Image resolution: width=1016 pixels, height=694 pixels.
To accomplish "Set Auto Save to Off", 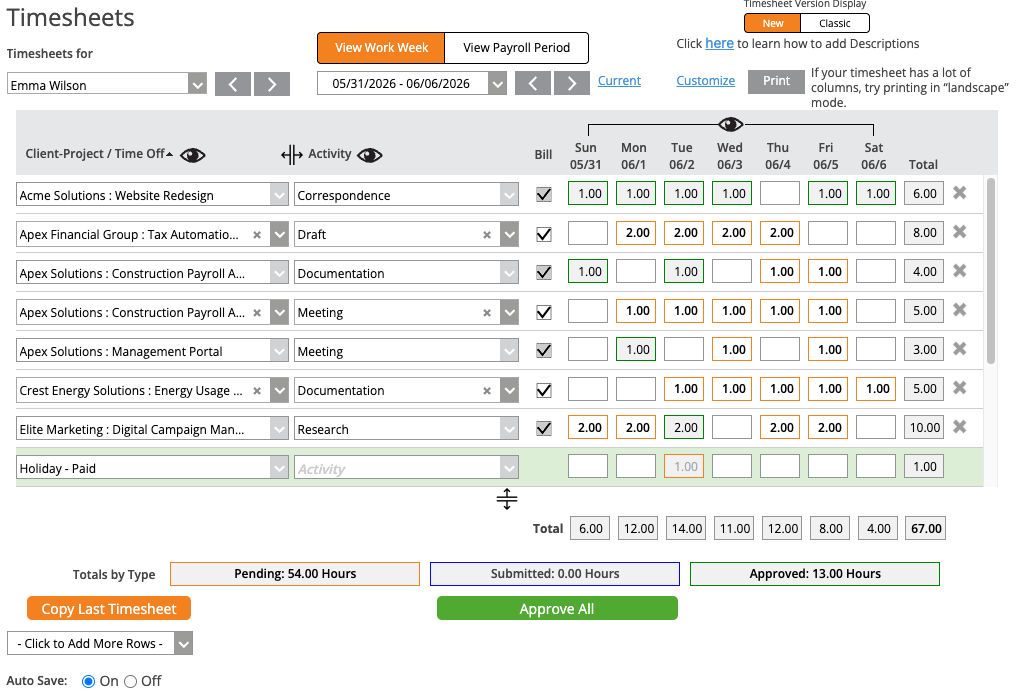I will click(130, 681).
